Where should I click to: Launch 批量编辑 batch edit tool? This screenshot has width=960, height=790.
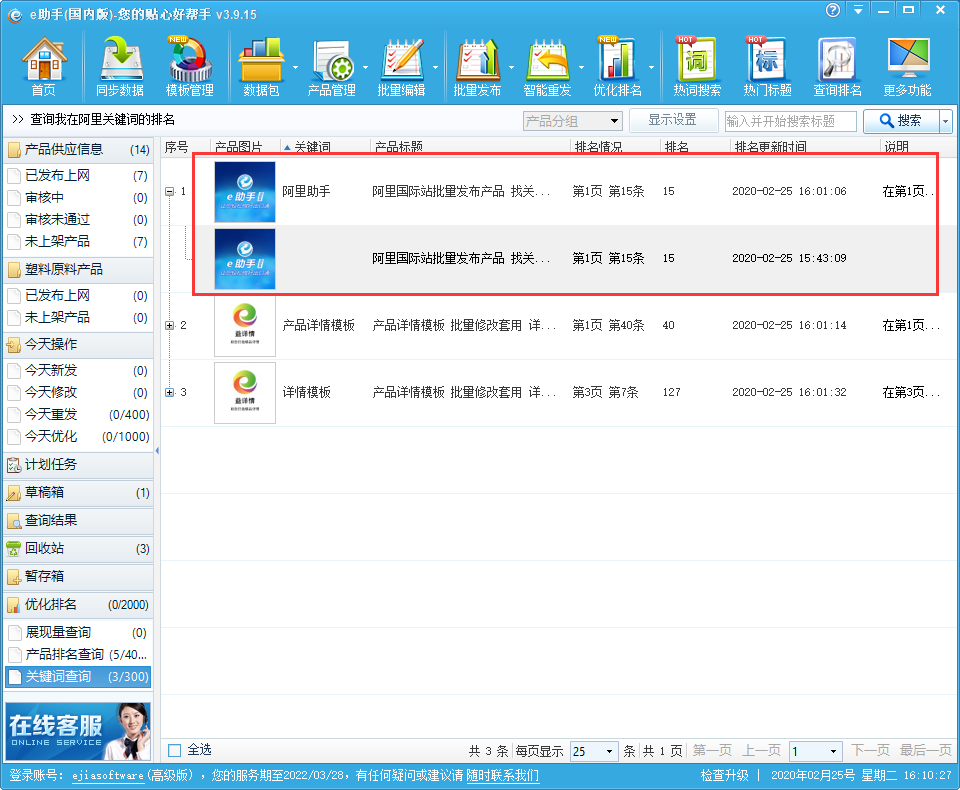(402, 67)
